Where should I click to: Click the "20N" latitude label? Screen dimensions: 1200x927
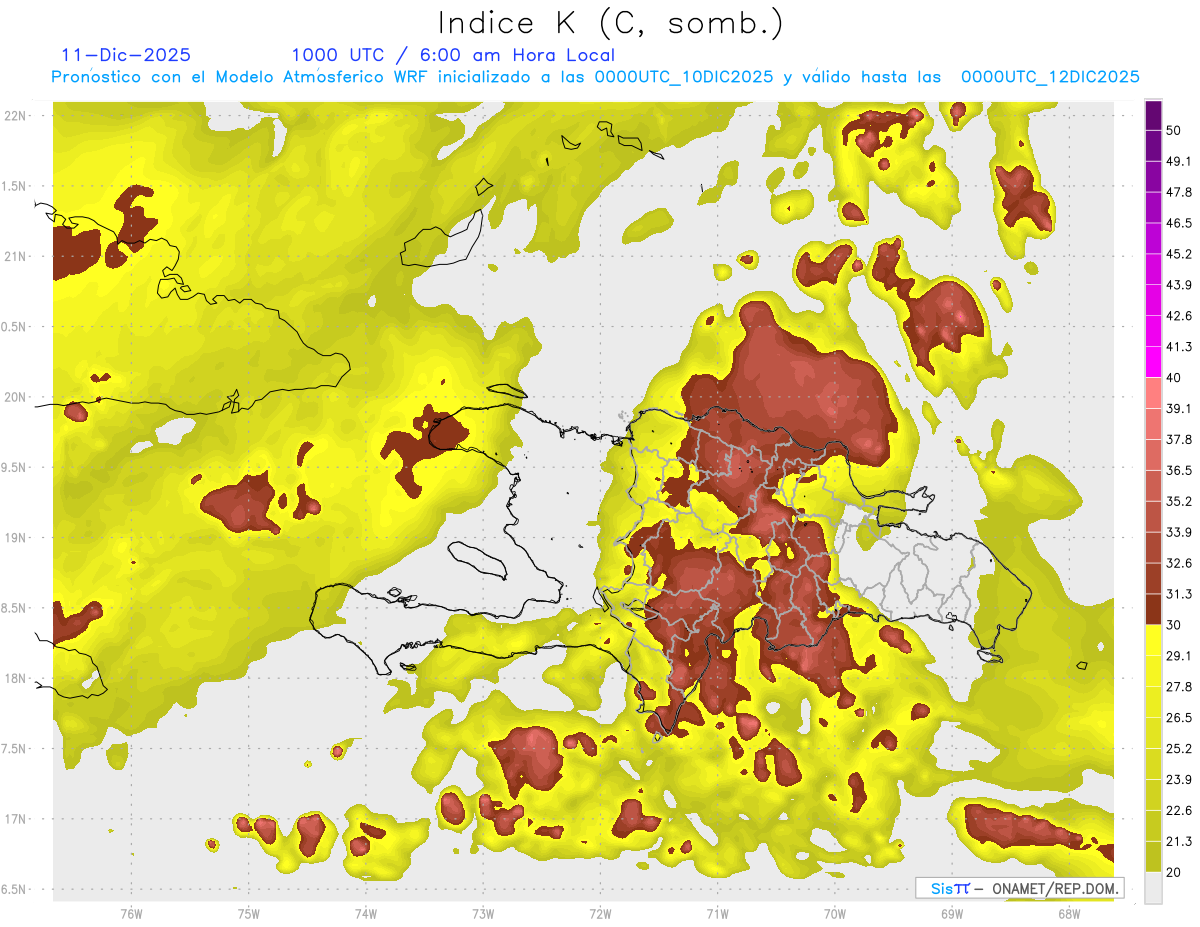tap(17, 397)
